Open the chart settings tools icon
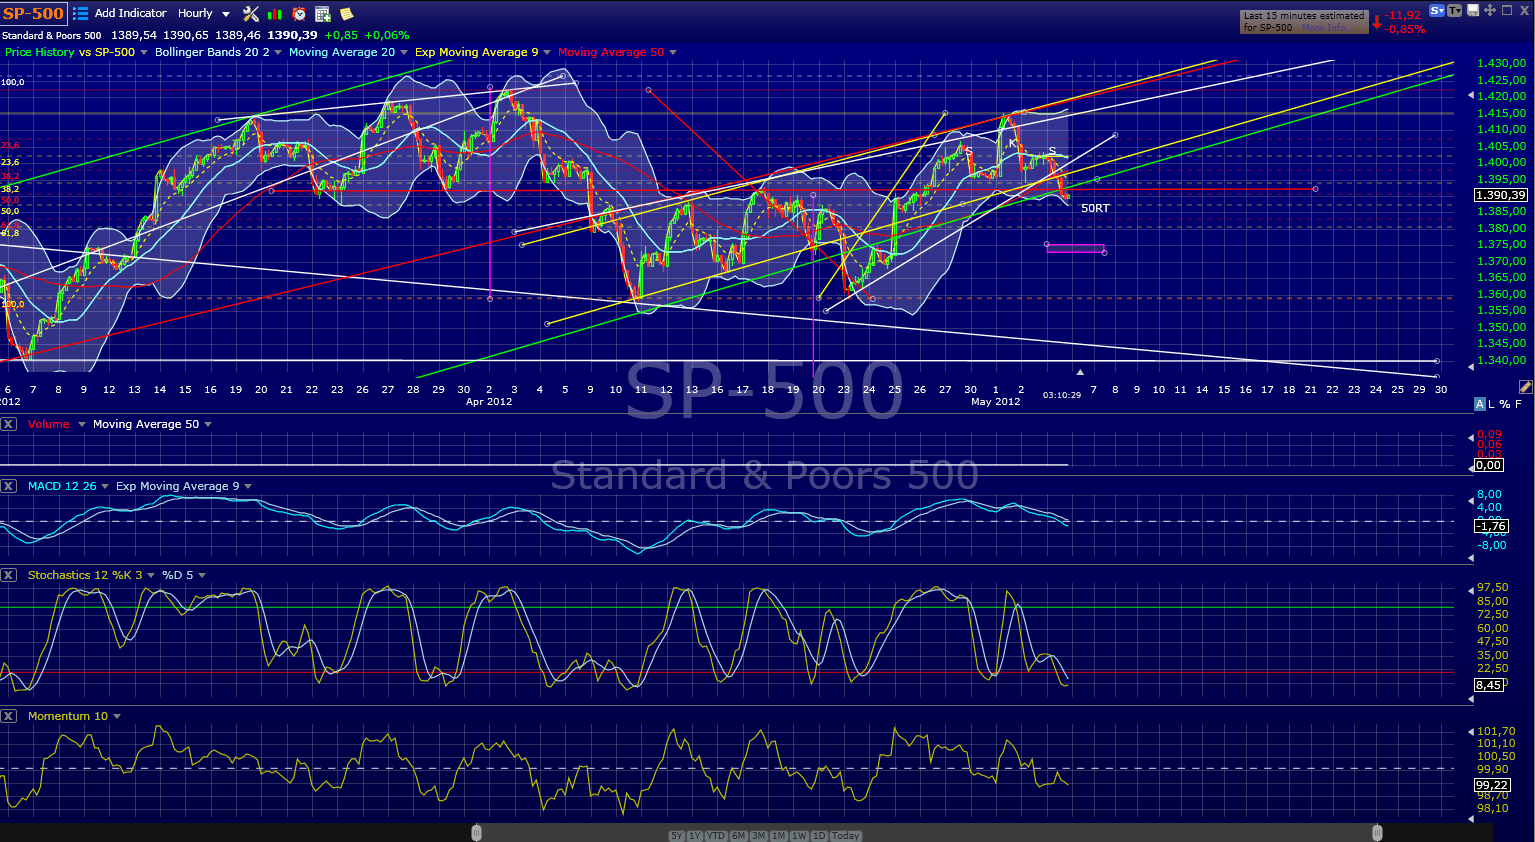The image size is (1535, 842). click(x=251, y=14)
